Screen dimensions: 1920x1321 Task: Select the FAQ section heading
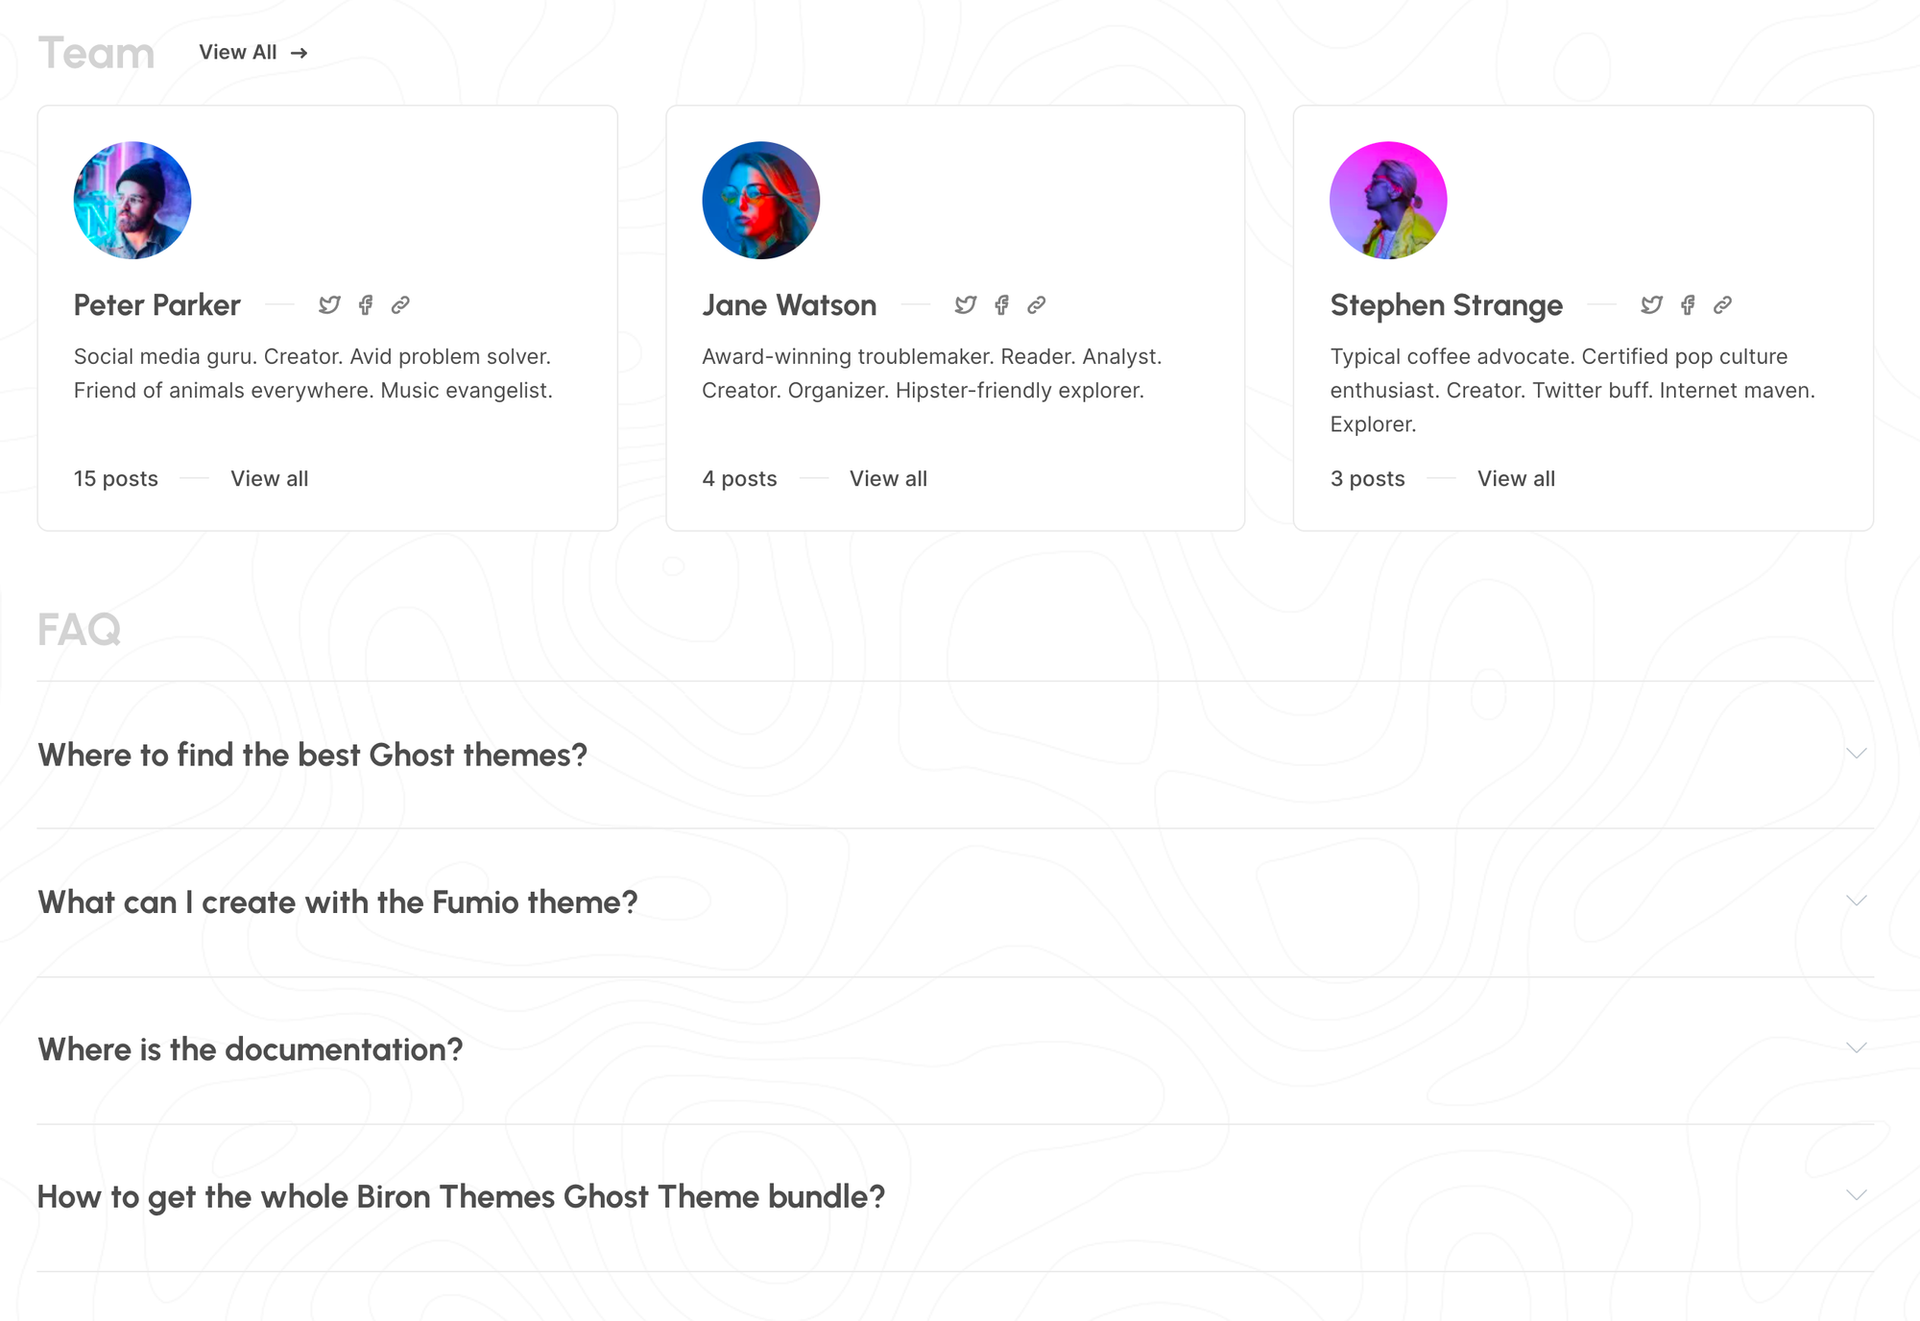79,626
